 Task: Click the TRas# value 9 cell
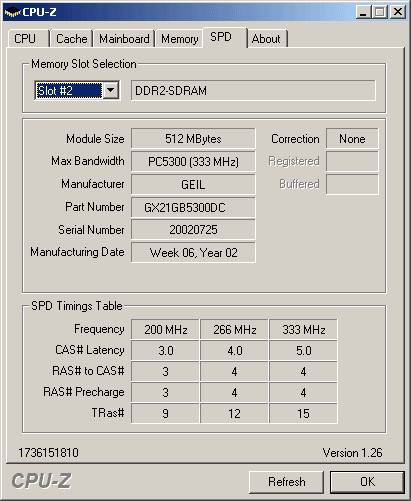(165, 414)
